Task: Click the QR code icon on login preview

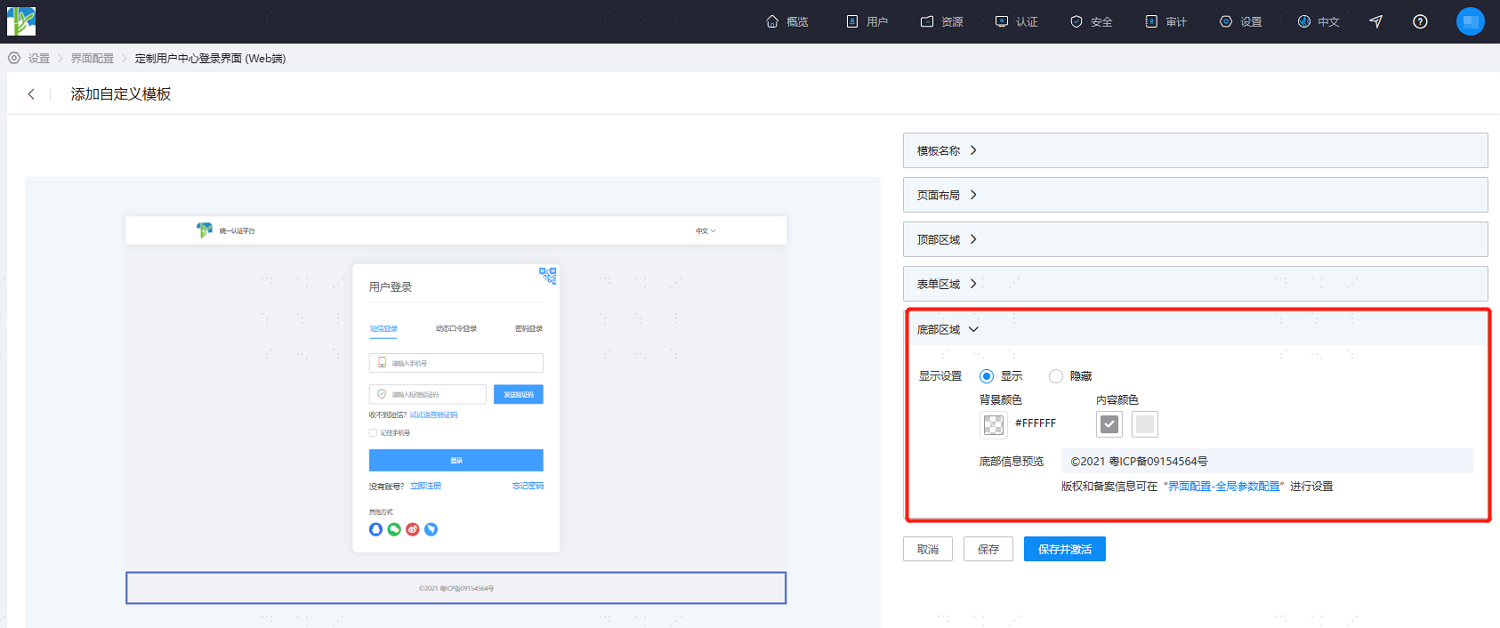Action: pyautogui.click(x=548, y=275)
